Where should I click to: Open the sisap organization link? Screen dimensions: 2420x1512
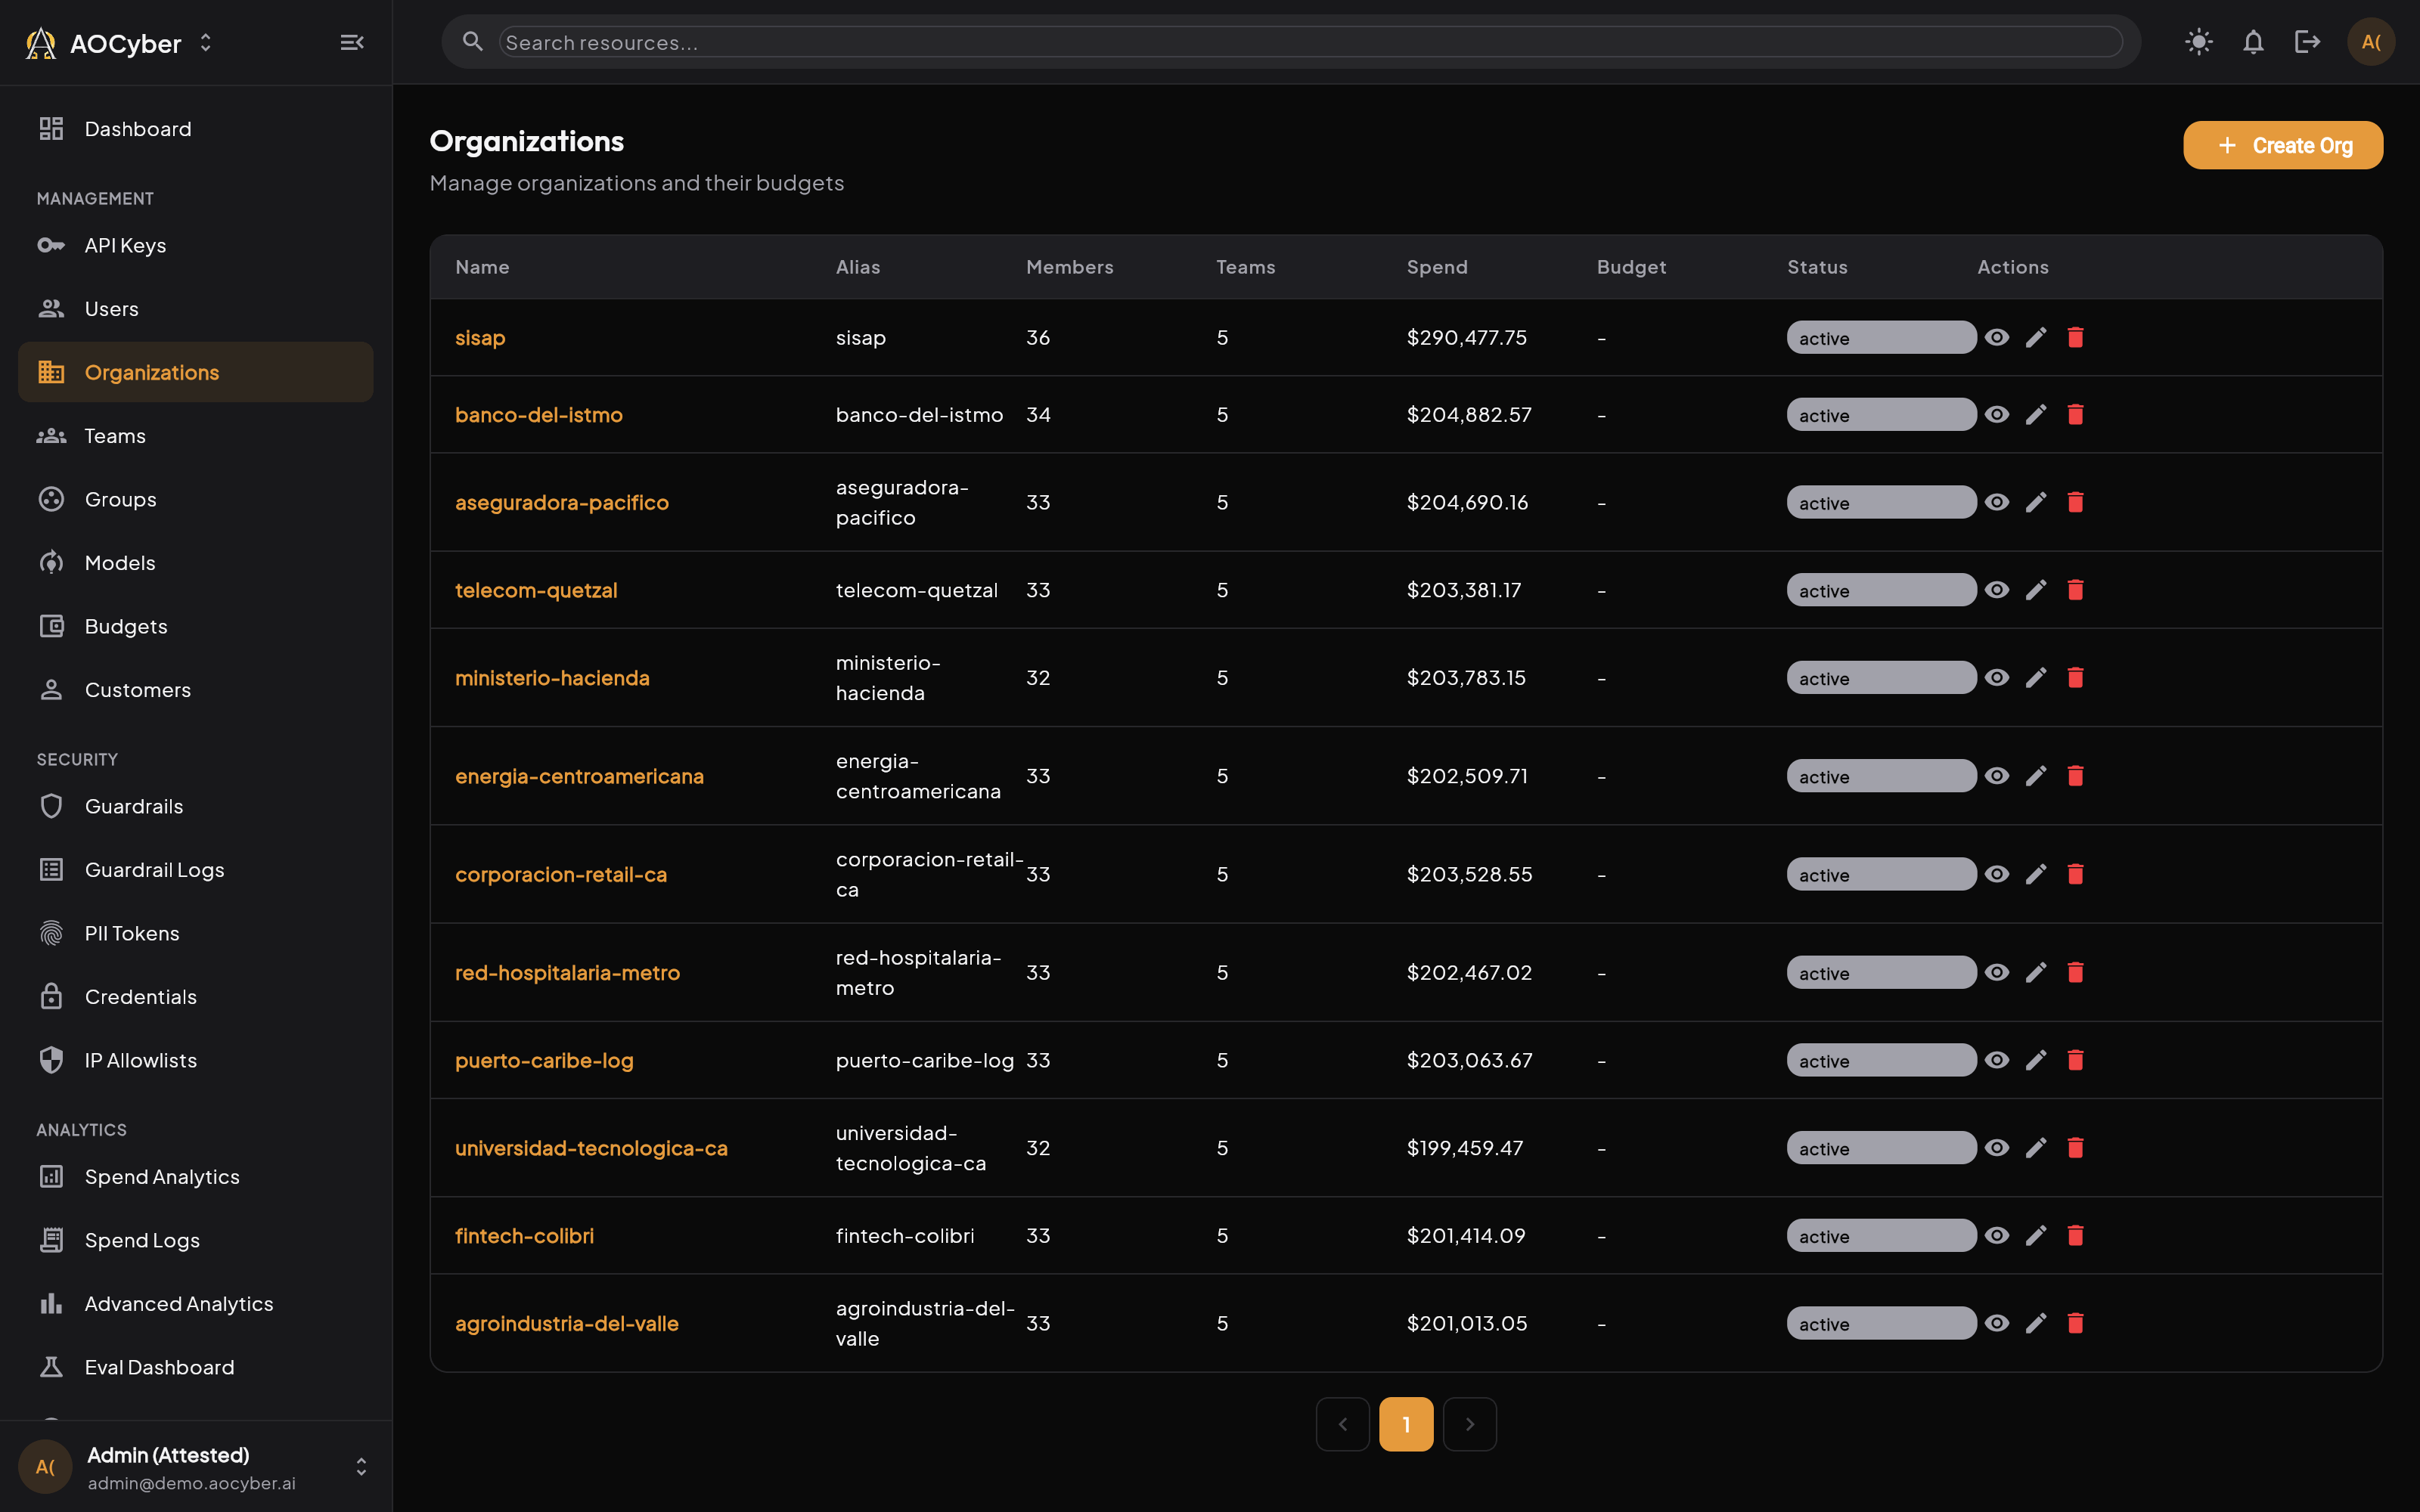coord(480,338)
